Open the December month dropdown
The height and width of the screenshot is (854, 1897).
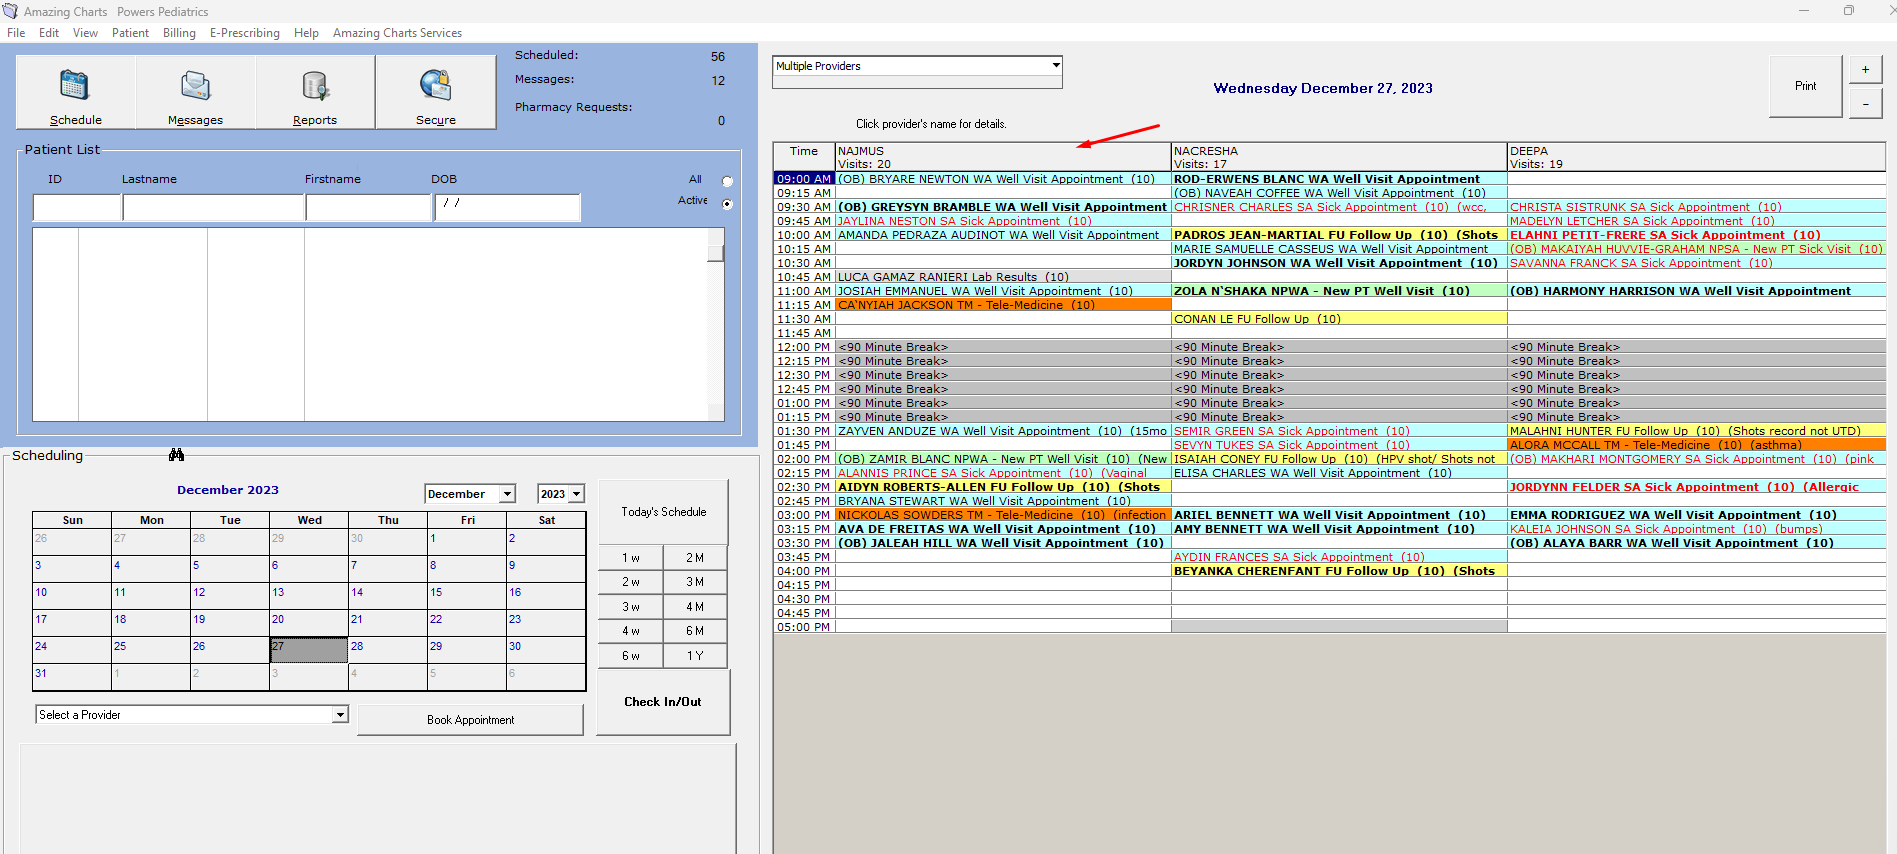pyautogui.click(x=507, y=494)
